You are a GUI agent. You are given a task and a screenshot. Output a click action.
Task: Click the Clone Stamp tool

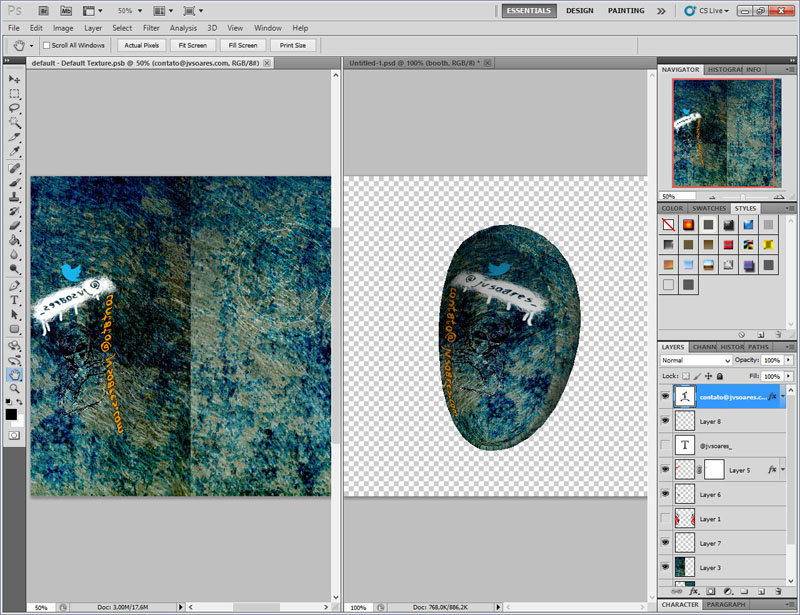(14, 197)
